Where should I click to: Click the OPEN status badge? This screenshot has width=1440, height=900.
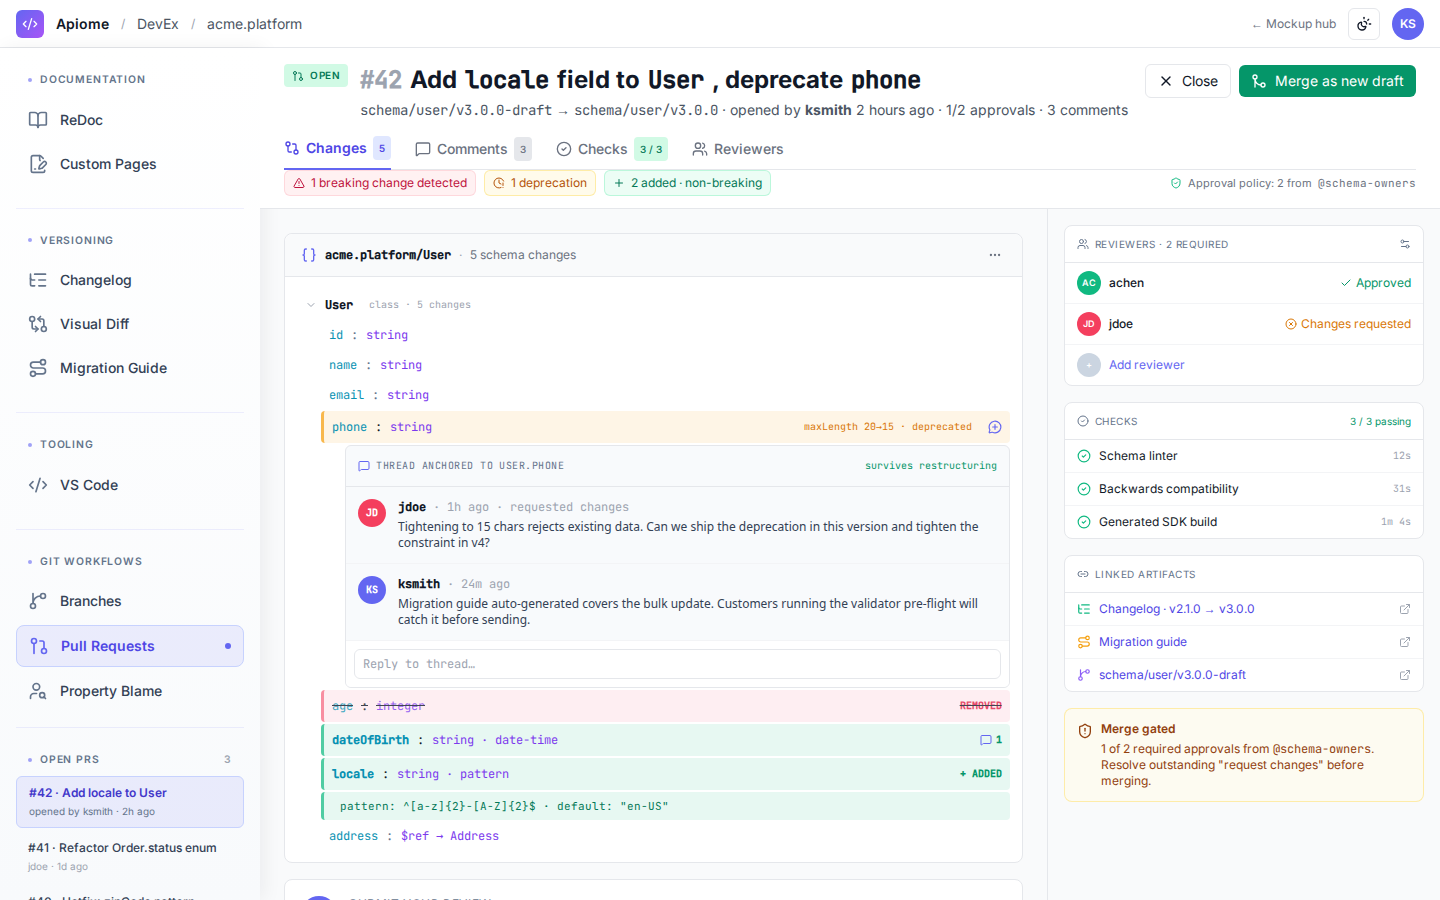pos(316,76)
